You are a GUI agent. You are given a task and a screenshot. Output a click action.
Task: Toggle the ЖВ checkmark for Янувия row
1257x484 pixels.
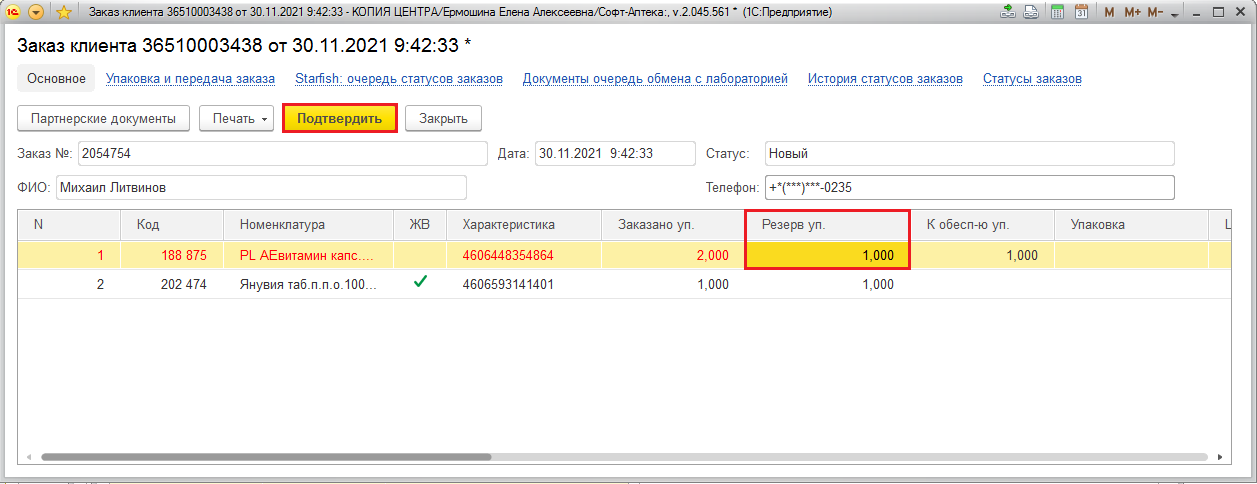click(420, 283)
